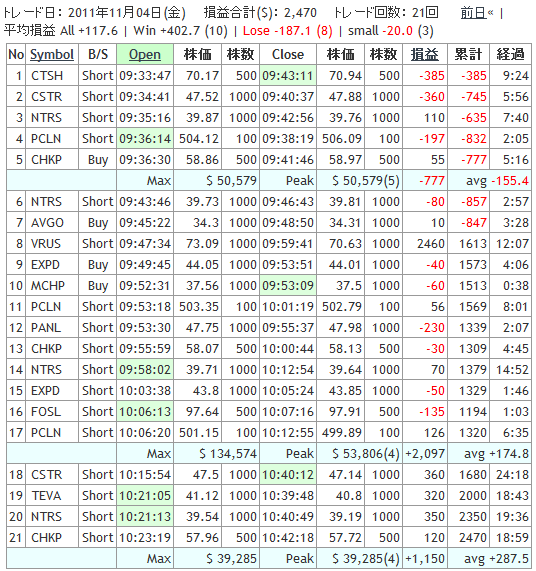Click Lose -187.1 (8) statistic
Screen dimensions: 536x571
tap(288, 31)
